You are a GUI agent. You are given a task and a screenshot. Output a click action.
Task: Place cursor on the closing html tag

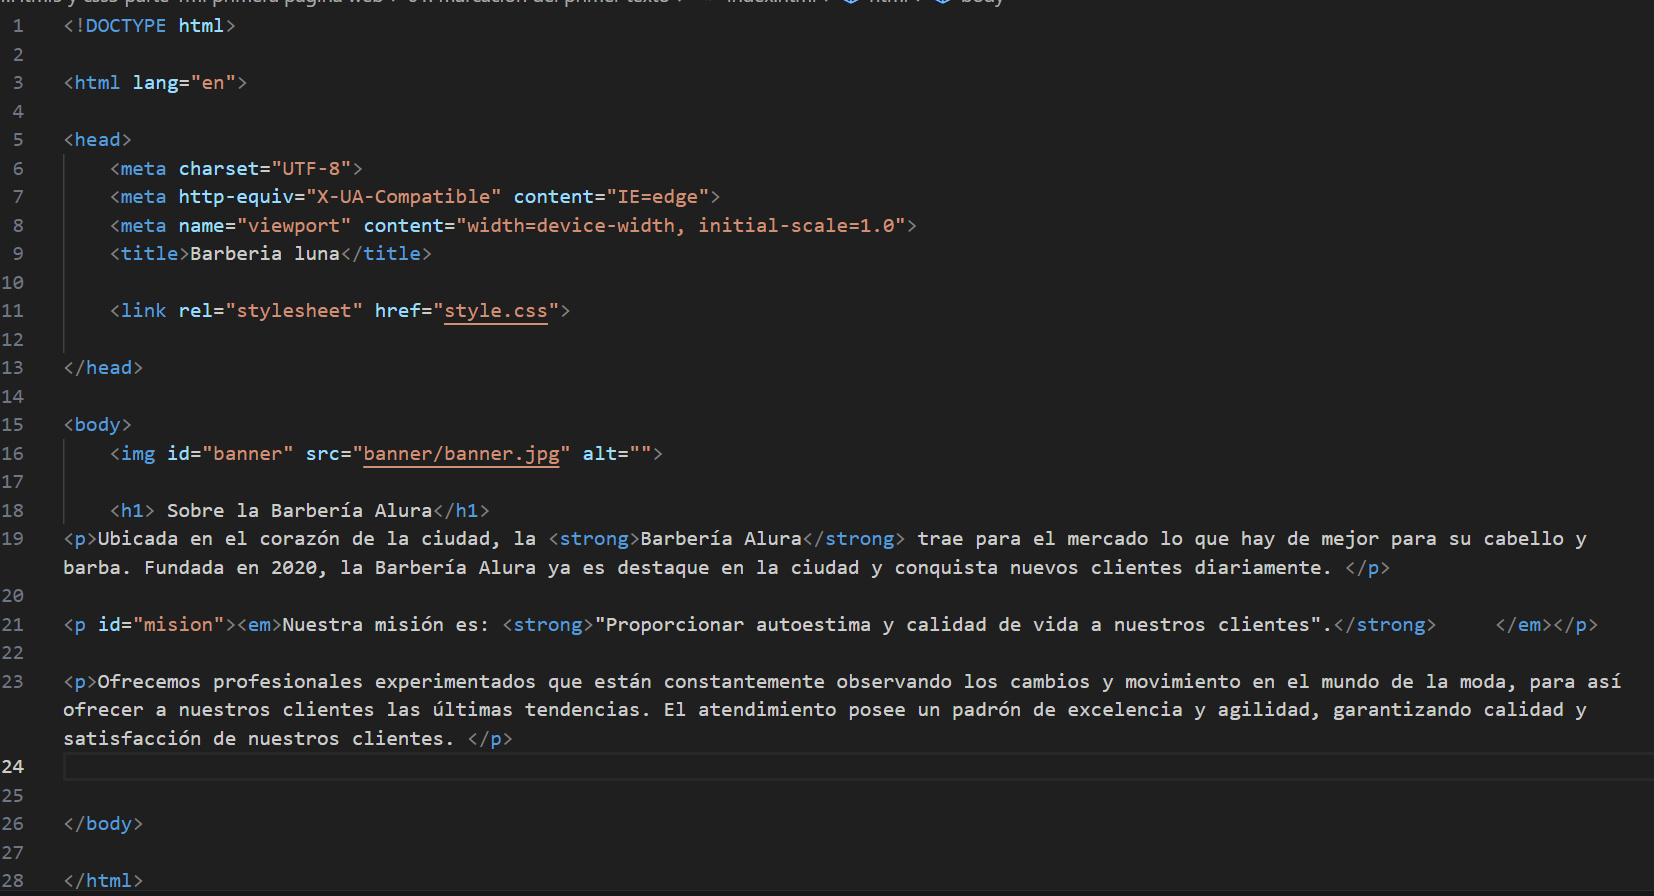pos(103,881)
